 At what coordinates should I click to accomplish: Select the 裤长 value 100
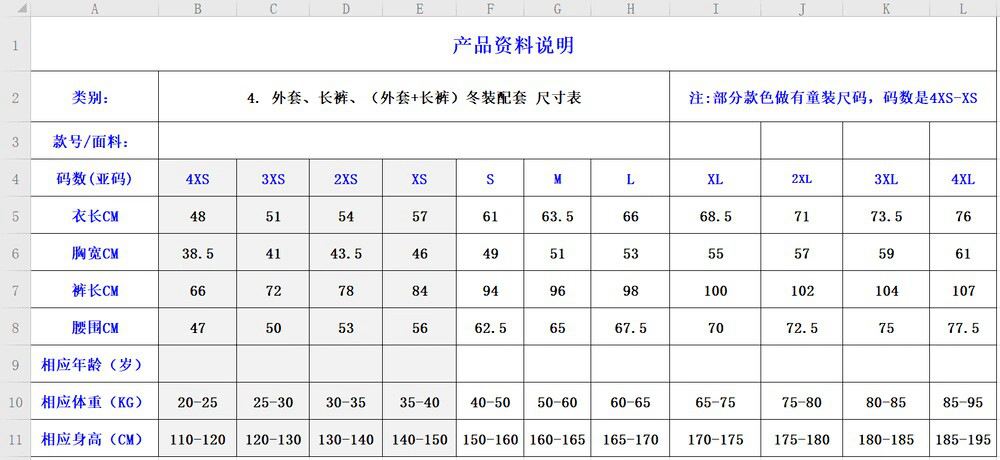pyautogui.click(x=715, y=290)
